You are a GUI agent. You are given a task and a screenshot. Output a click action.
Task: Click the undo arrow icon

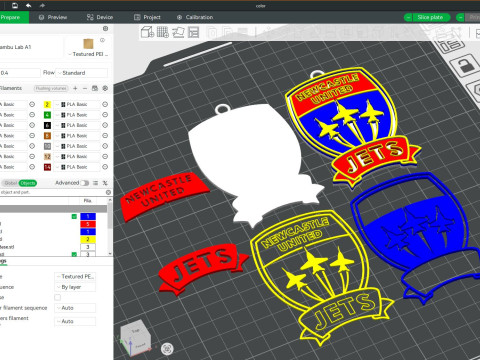(29, 5)
